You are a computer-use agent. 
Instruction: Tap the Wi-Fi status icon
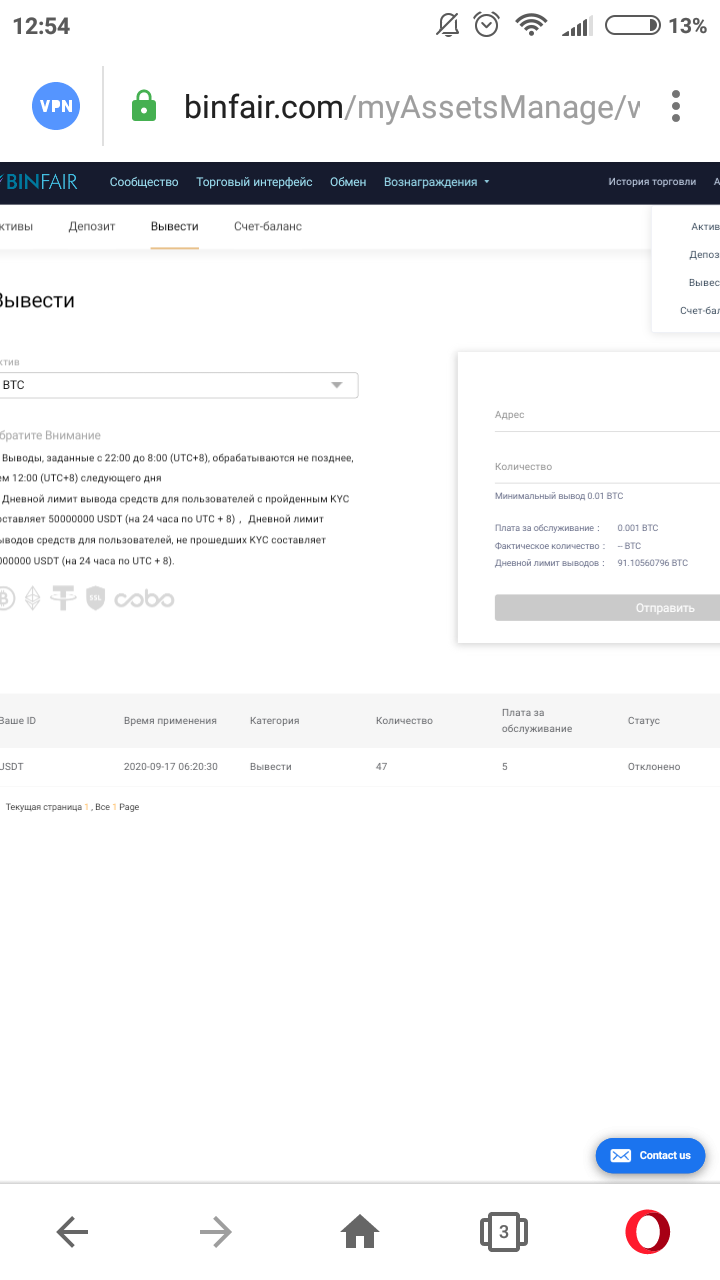531,26
